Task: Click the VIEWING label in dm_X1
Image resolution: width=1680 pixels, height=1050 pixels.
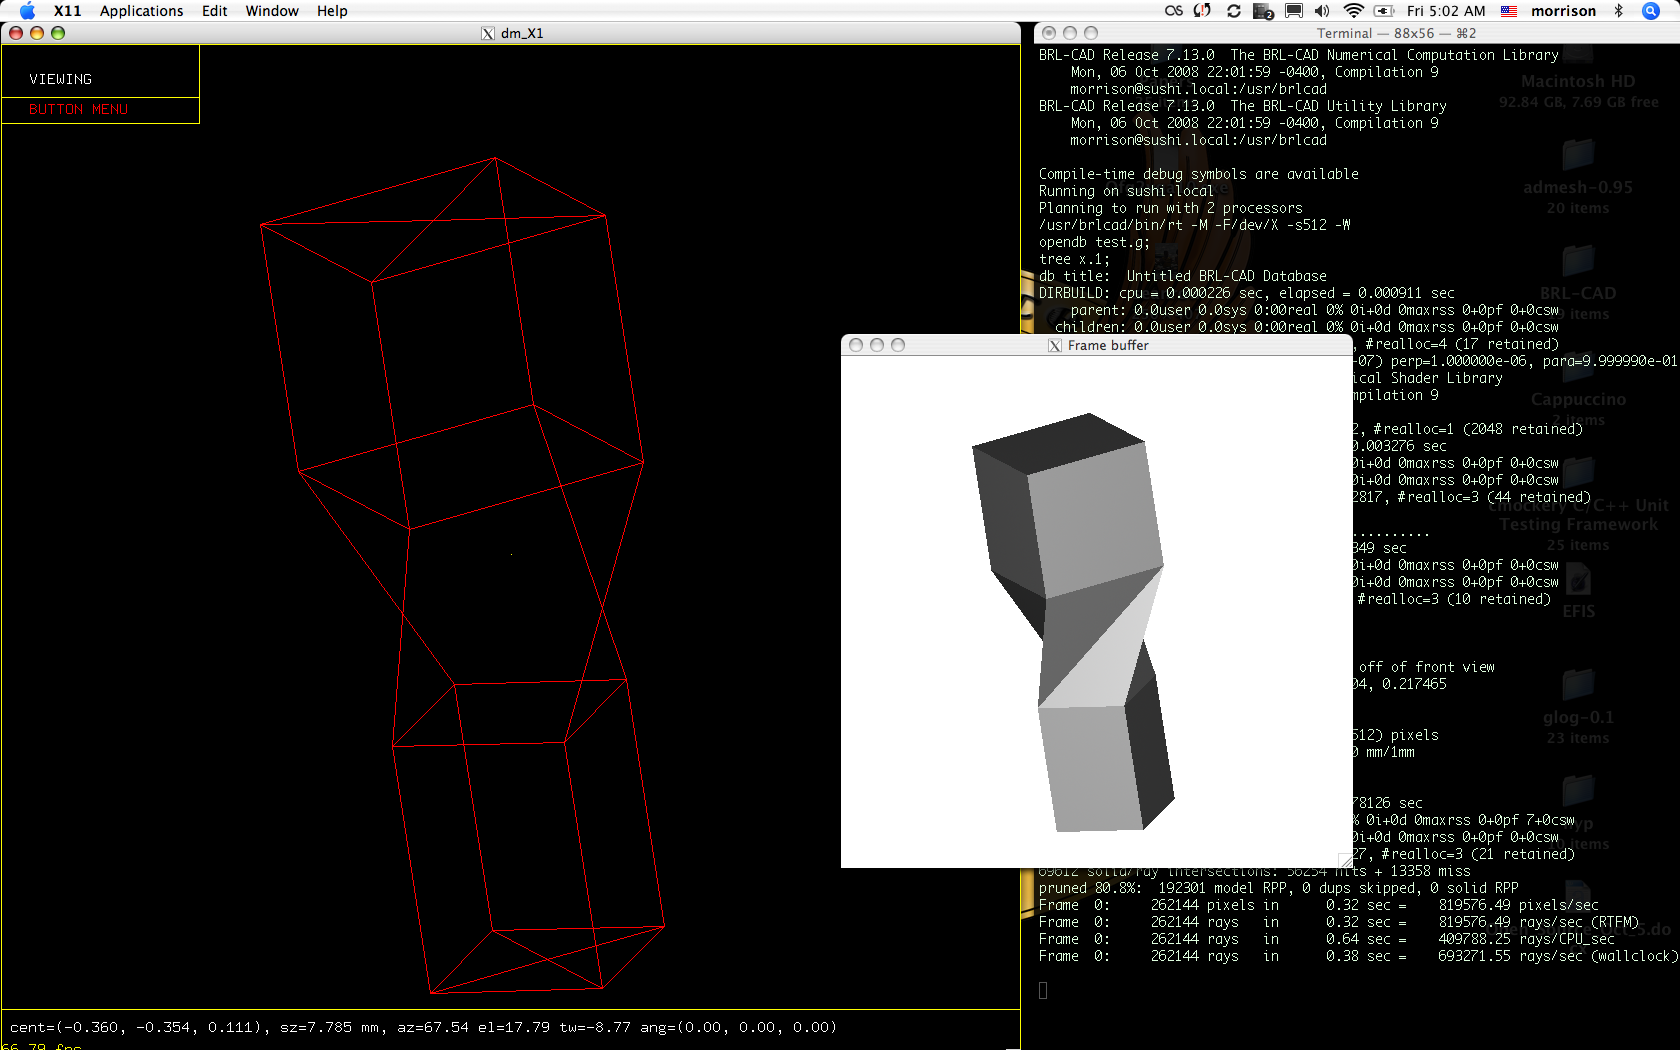Action: pos(60,79)
